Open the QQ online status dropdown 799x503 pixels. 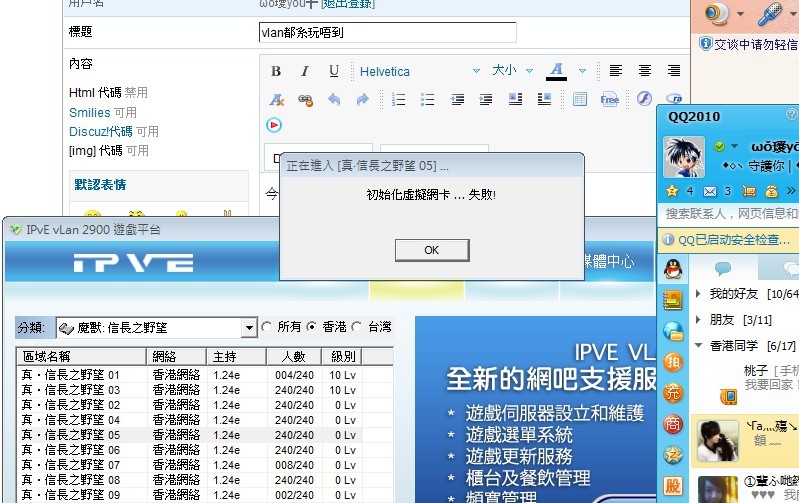[734, 147]
